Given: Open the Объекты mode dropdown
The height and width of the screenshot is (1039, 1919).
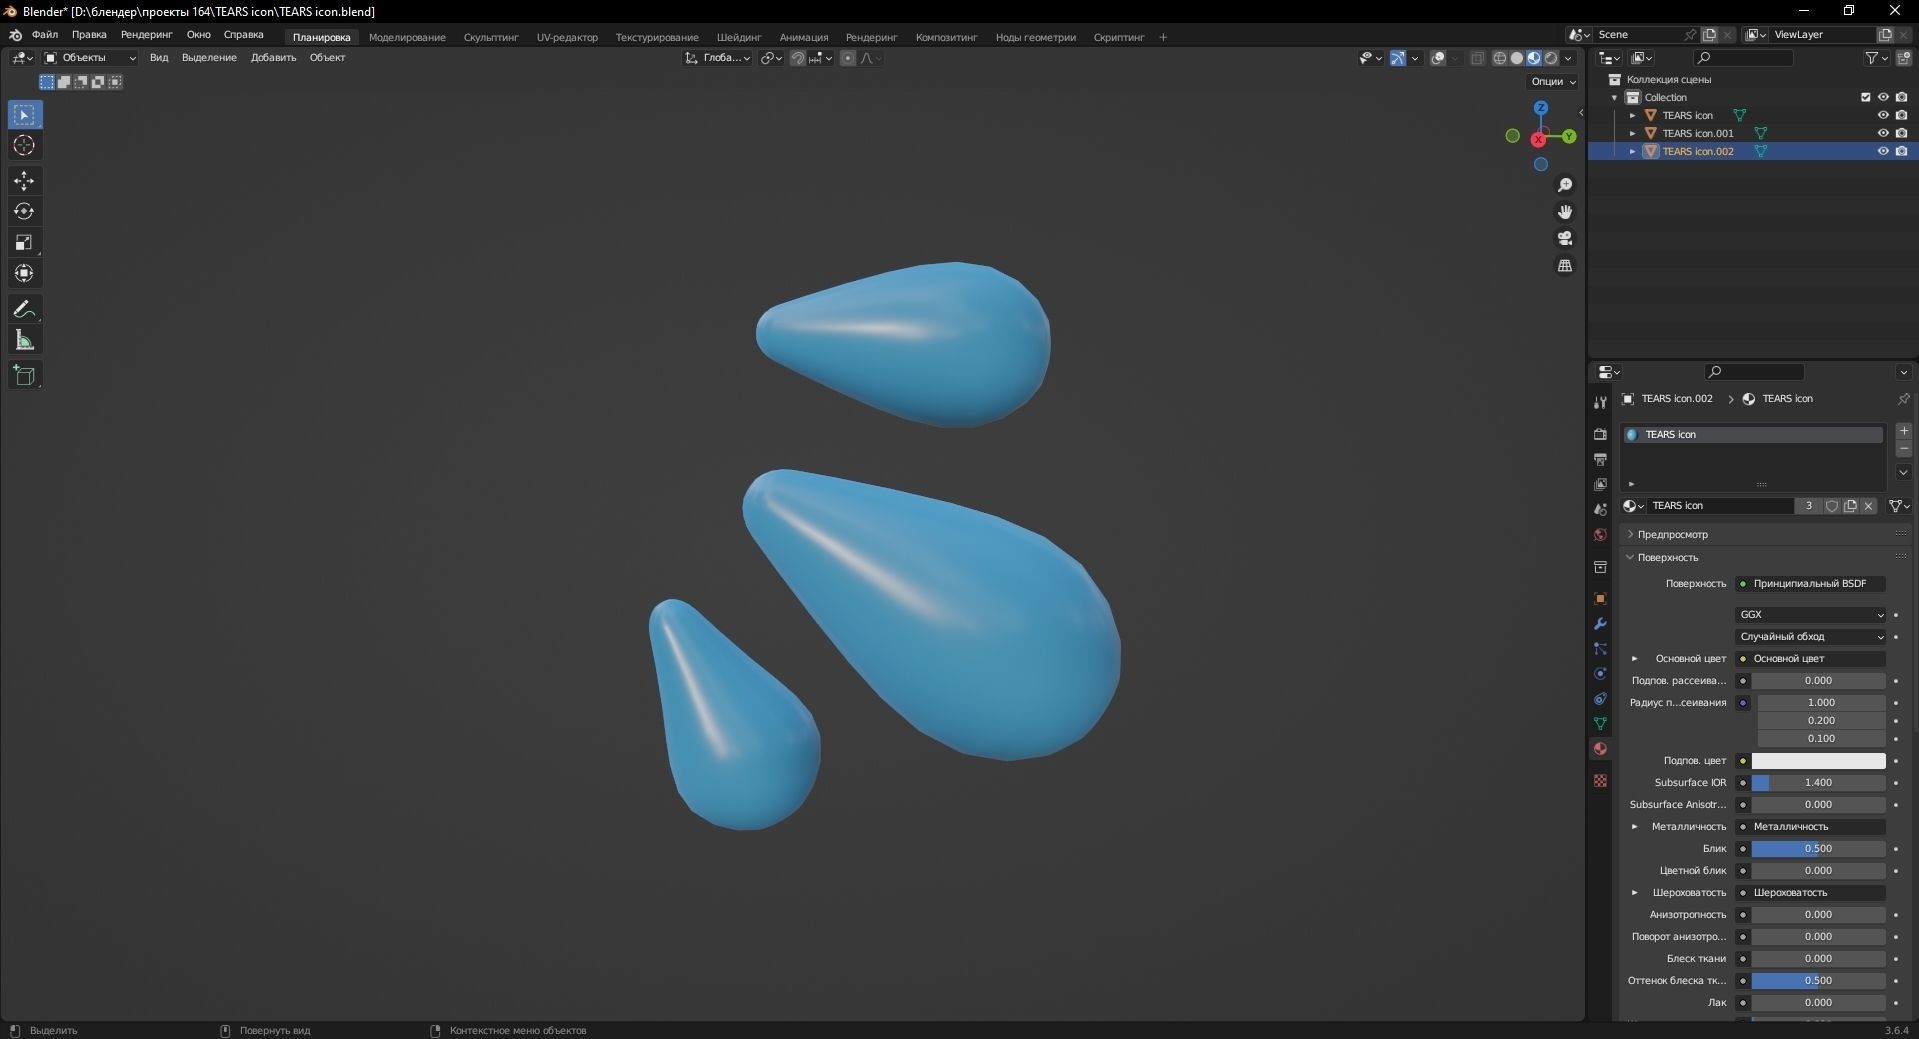Looking at the screenshot, I should click(90, 58).
